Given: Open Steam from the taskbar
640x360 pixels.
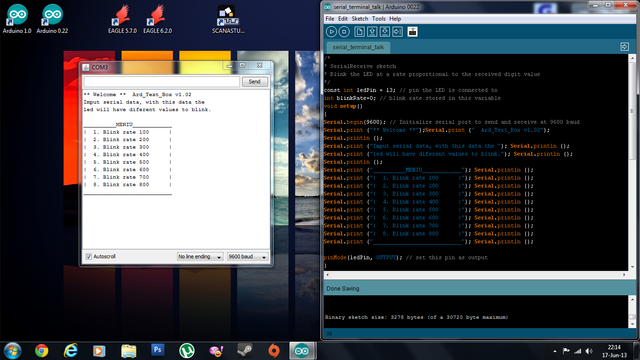Looking at the screenshot, I should coord(245,351).
